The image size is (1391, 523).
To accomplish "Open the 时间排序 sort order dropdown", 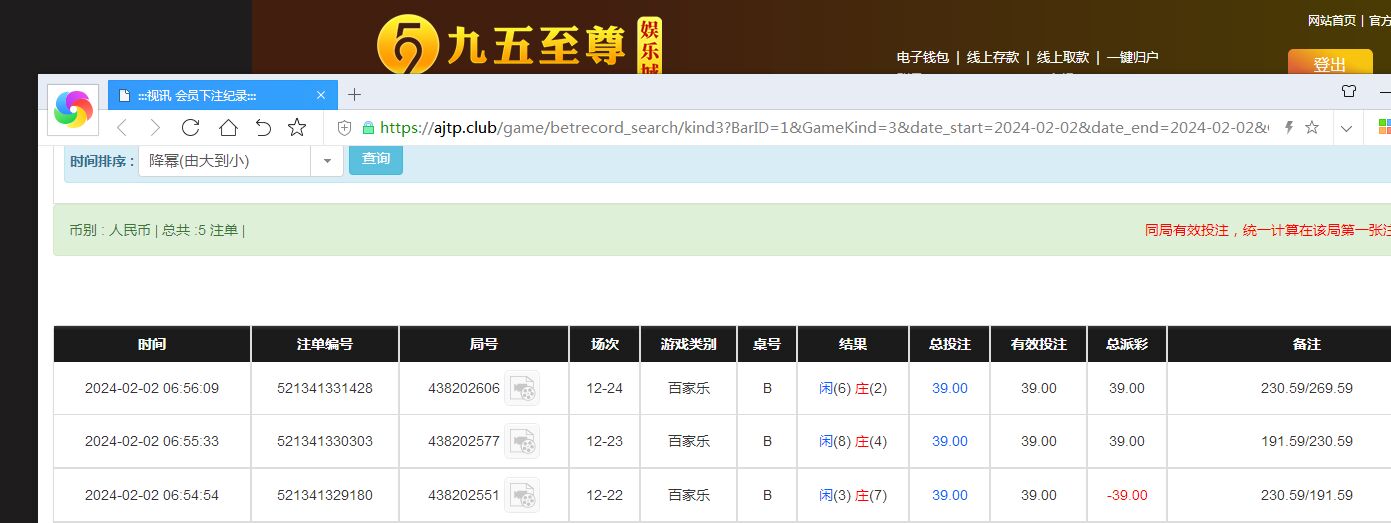I will pyautogui.click(x=240, y=160).
